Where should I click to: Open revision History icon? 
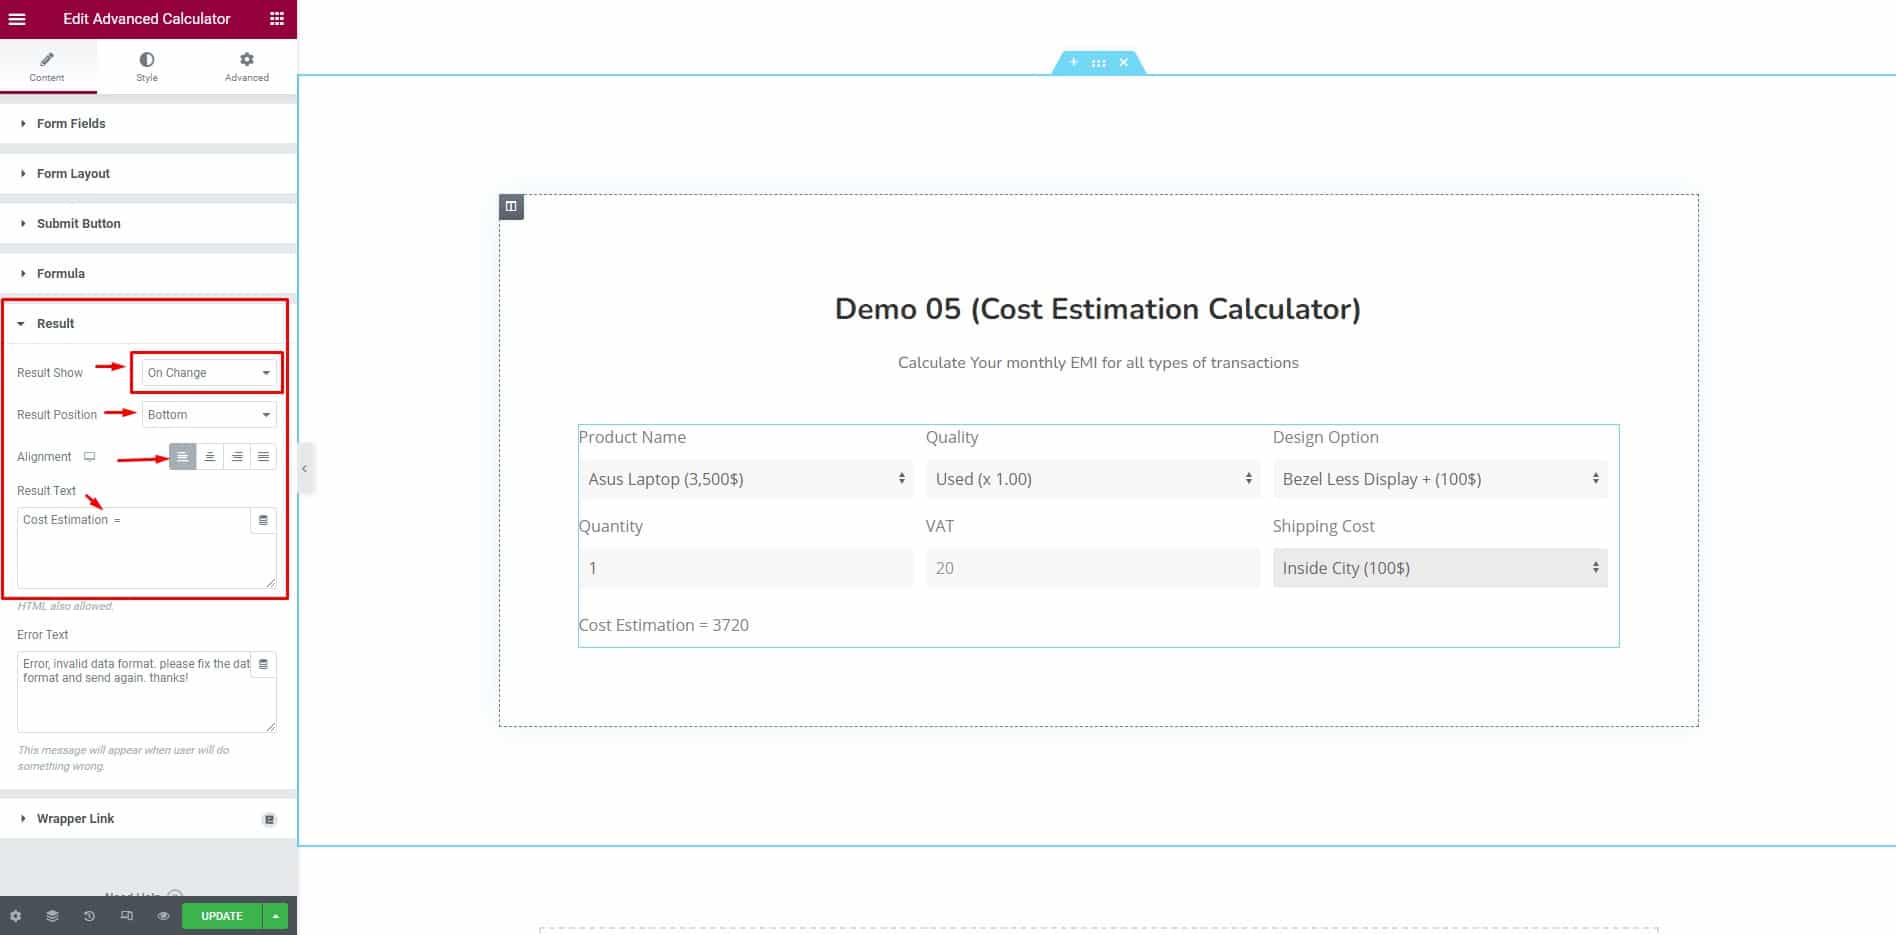click(x=88, y=915)
